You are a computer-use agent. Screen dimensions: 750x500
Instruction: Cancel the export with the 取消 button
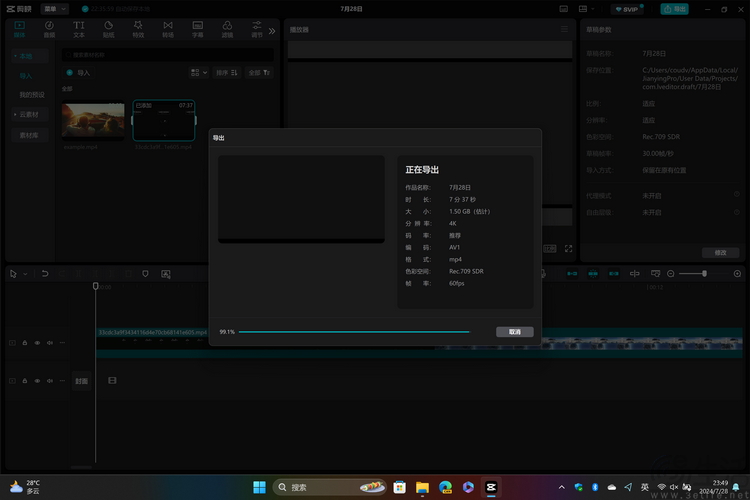click(515, 332)
